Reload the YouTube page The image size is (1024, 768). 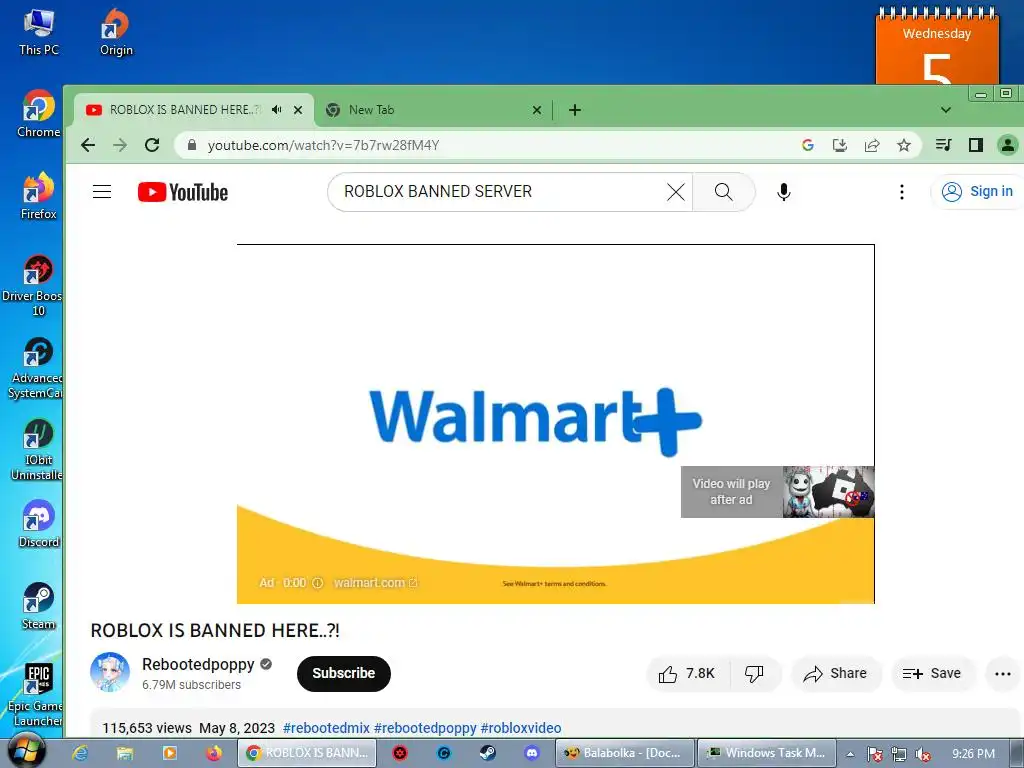coord(152,145)
